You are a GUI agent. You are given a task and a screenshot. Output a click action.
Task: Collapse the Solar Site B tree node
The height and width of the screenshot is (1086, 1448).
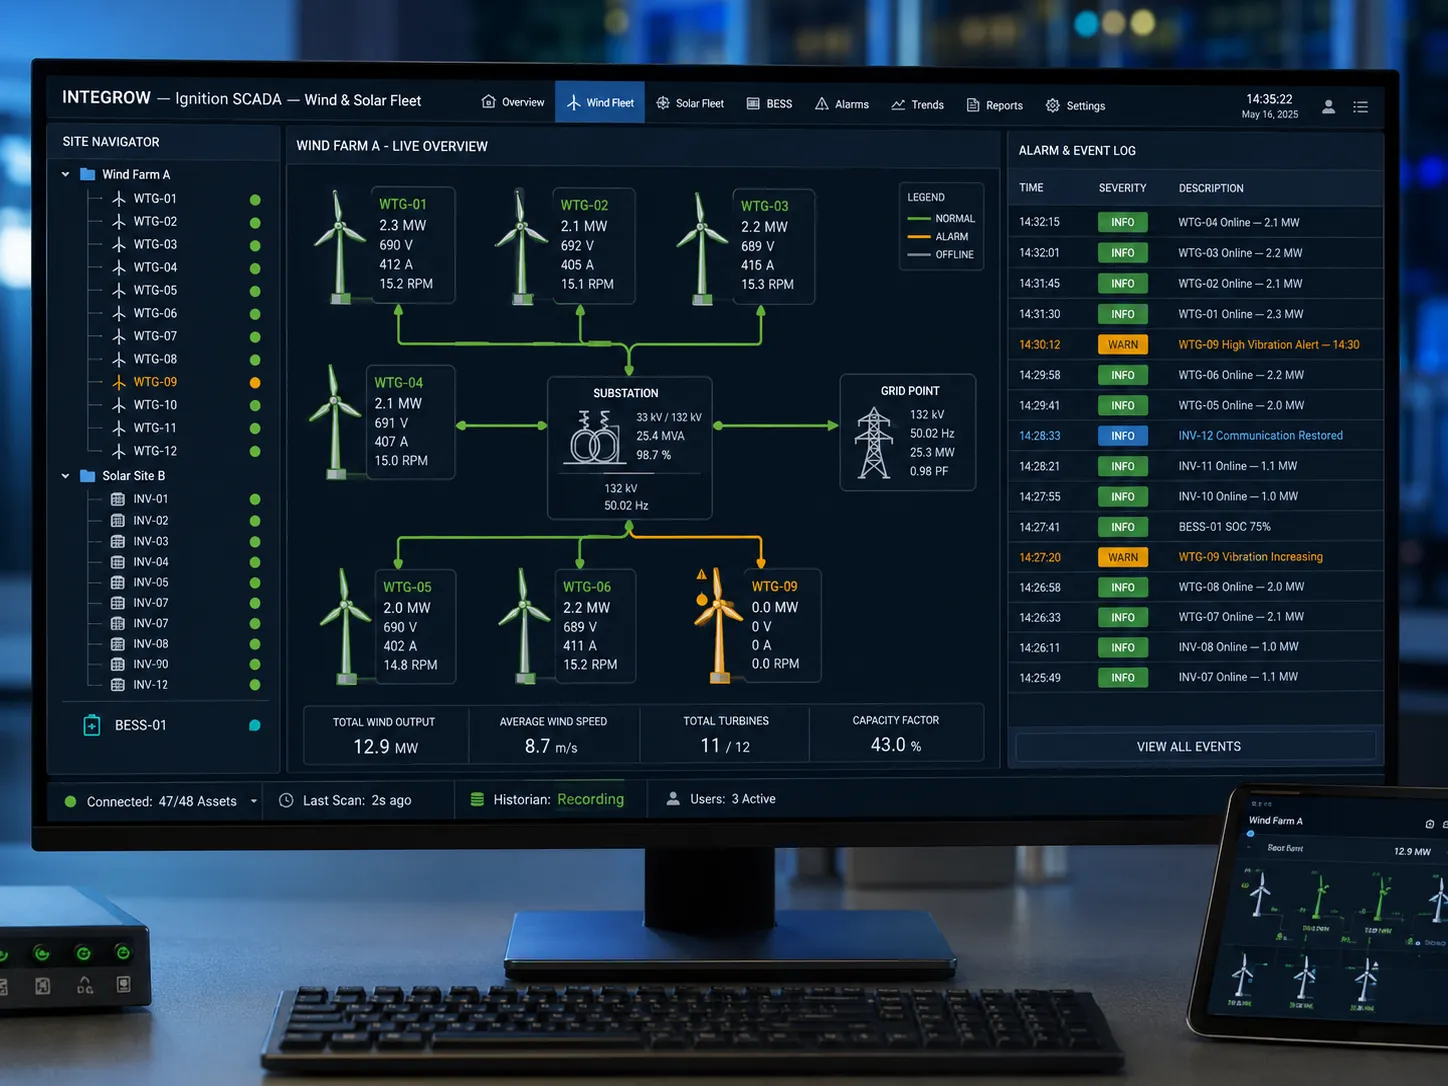(66, 476)
